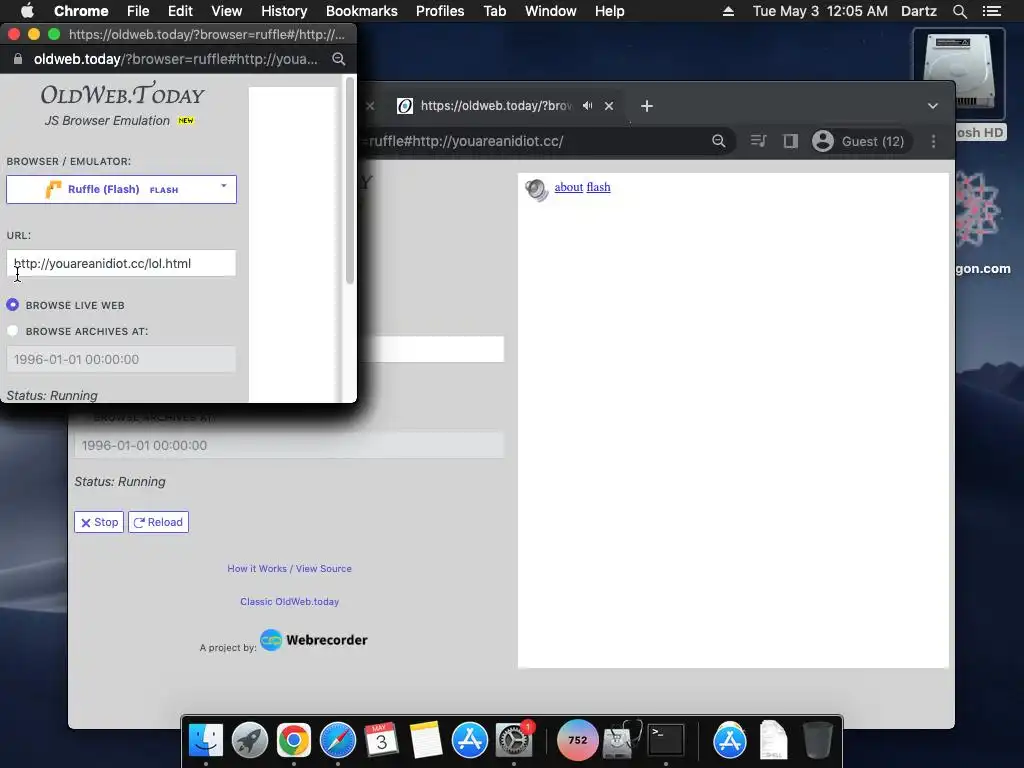1024x768 pixels.
Task: Open Terminal from the Dock
Action: tap(665, 740)
